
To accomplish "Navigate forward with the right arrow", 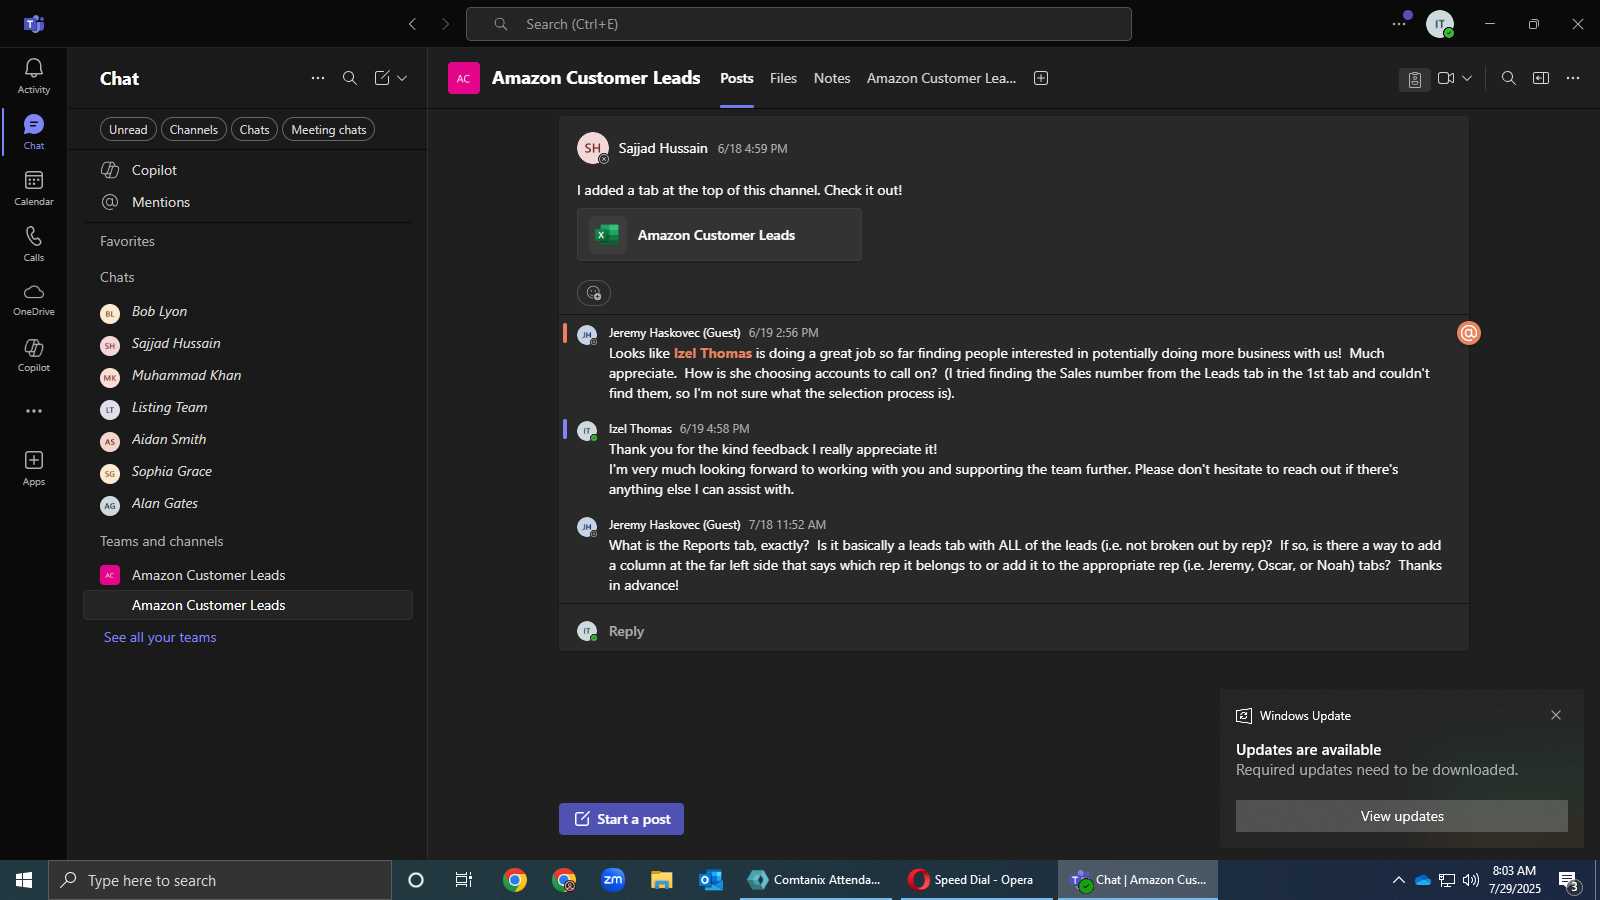I will [x=445, y=24].
